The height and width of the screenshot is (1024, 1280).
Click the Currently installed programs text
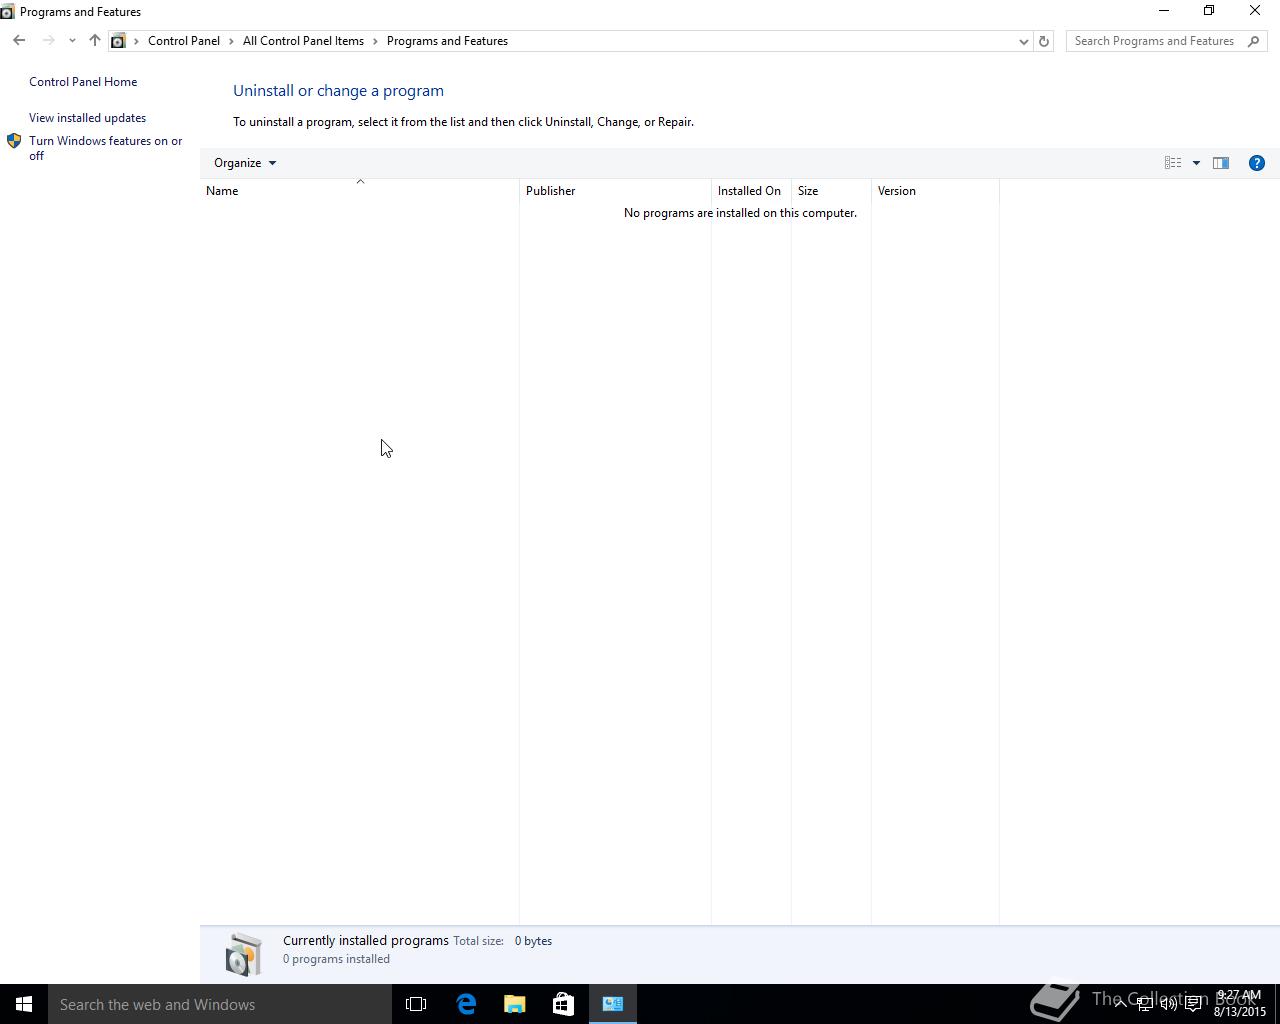(x=366, y=941)
